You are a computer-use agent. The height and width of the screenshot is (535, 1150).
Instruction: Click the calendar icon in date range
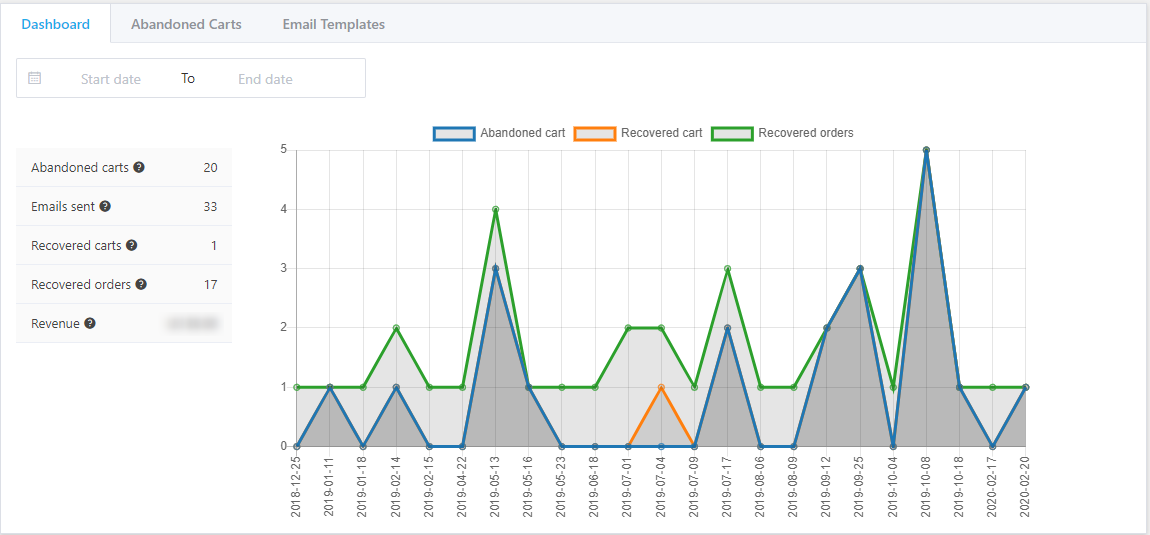[35, 78]
